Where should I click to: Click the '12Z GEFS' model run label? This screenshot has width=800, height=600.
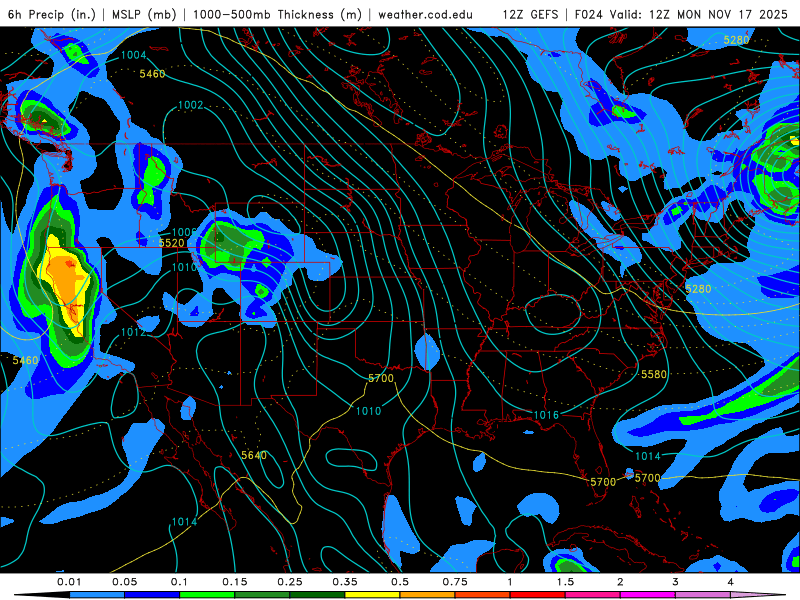530,14
